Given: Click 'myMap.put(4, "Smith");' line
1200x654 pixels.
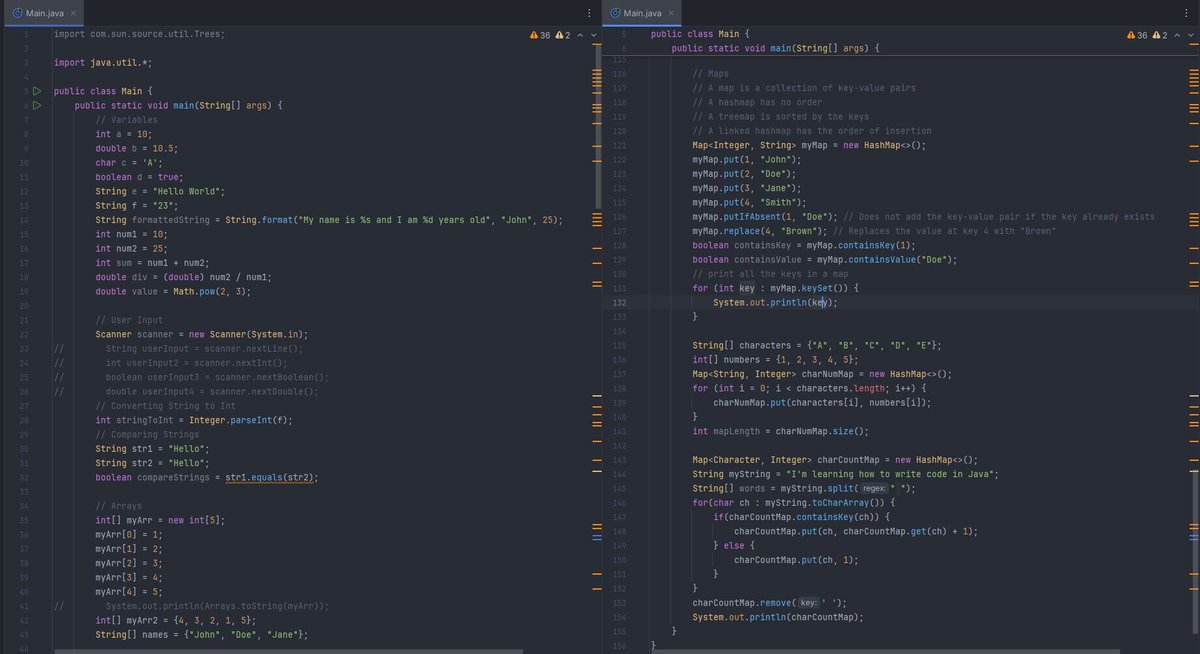Looking at the screenshot, I should coord(748,202).
